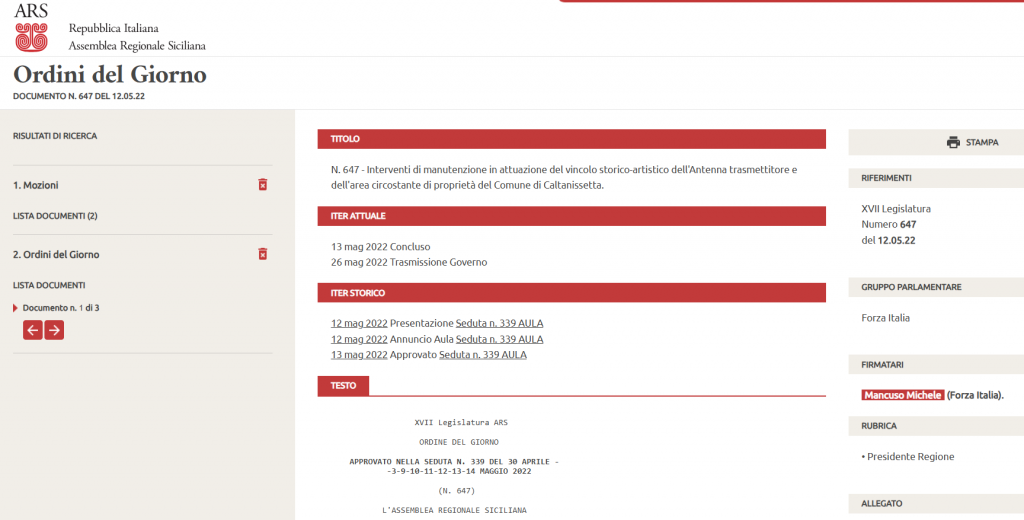Image resolution: width=1024 pixels, height=520 pixels.
Task: Delete the Mozioni search result via trash icon
Action: [x=263, y=185]
